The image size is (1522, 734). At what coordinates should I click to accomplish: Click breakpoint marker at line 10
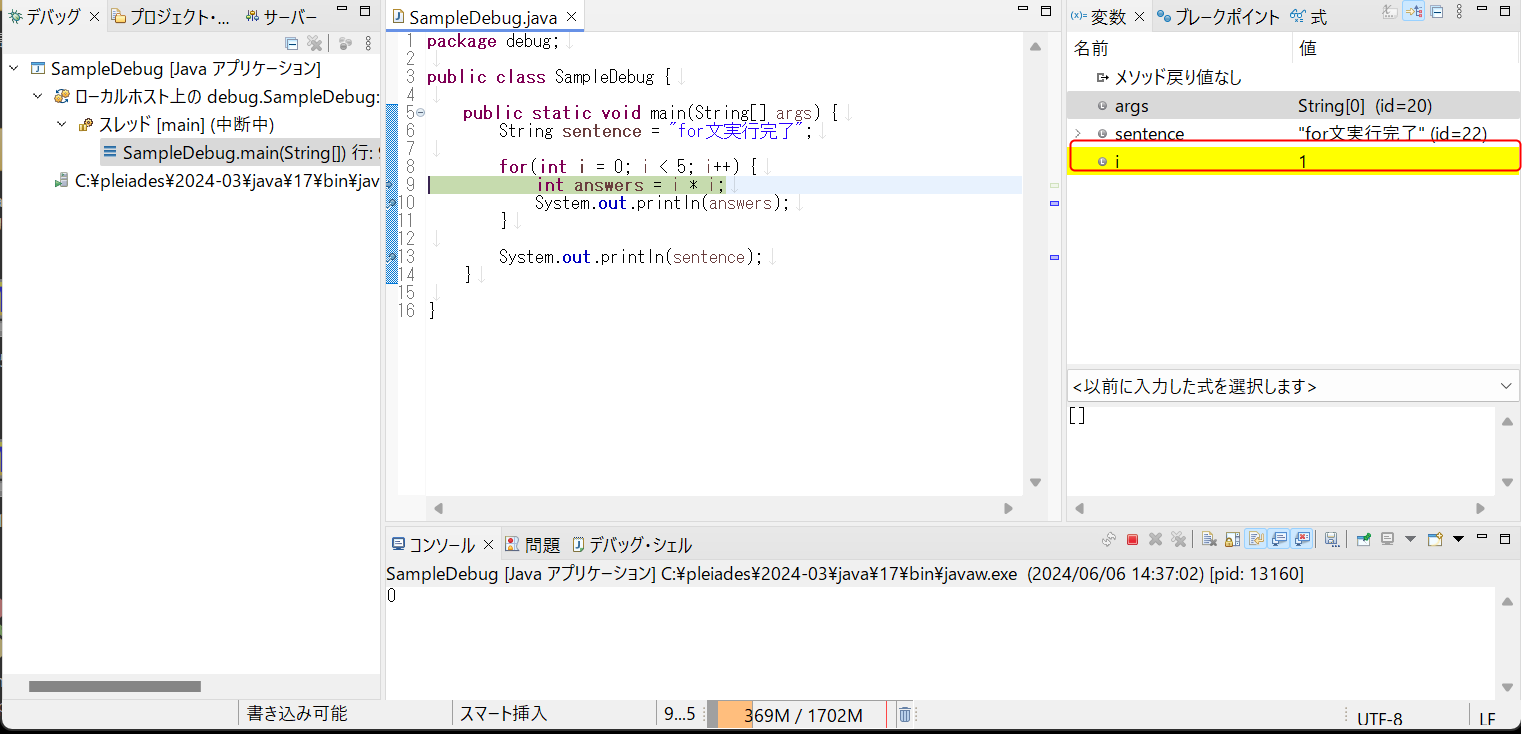point(392,203)
